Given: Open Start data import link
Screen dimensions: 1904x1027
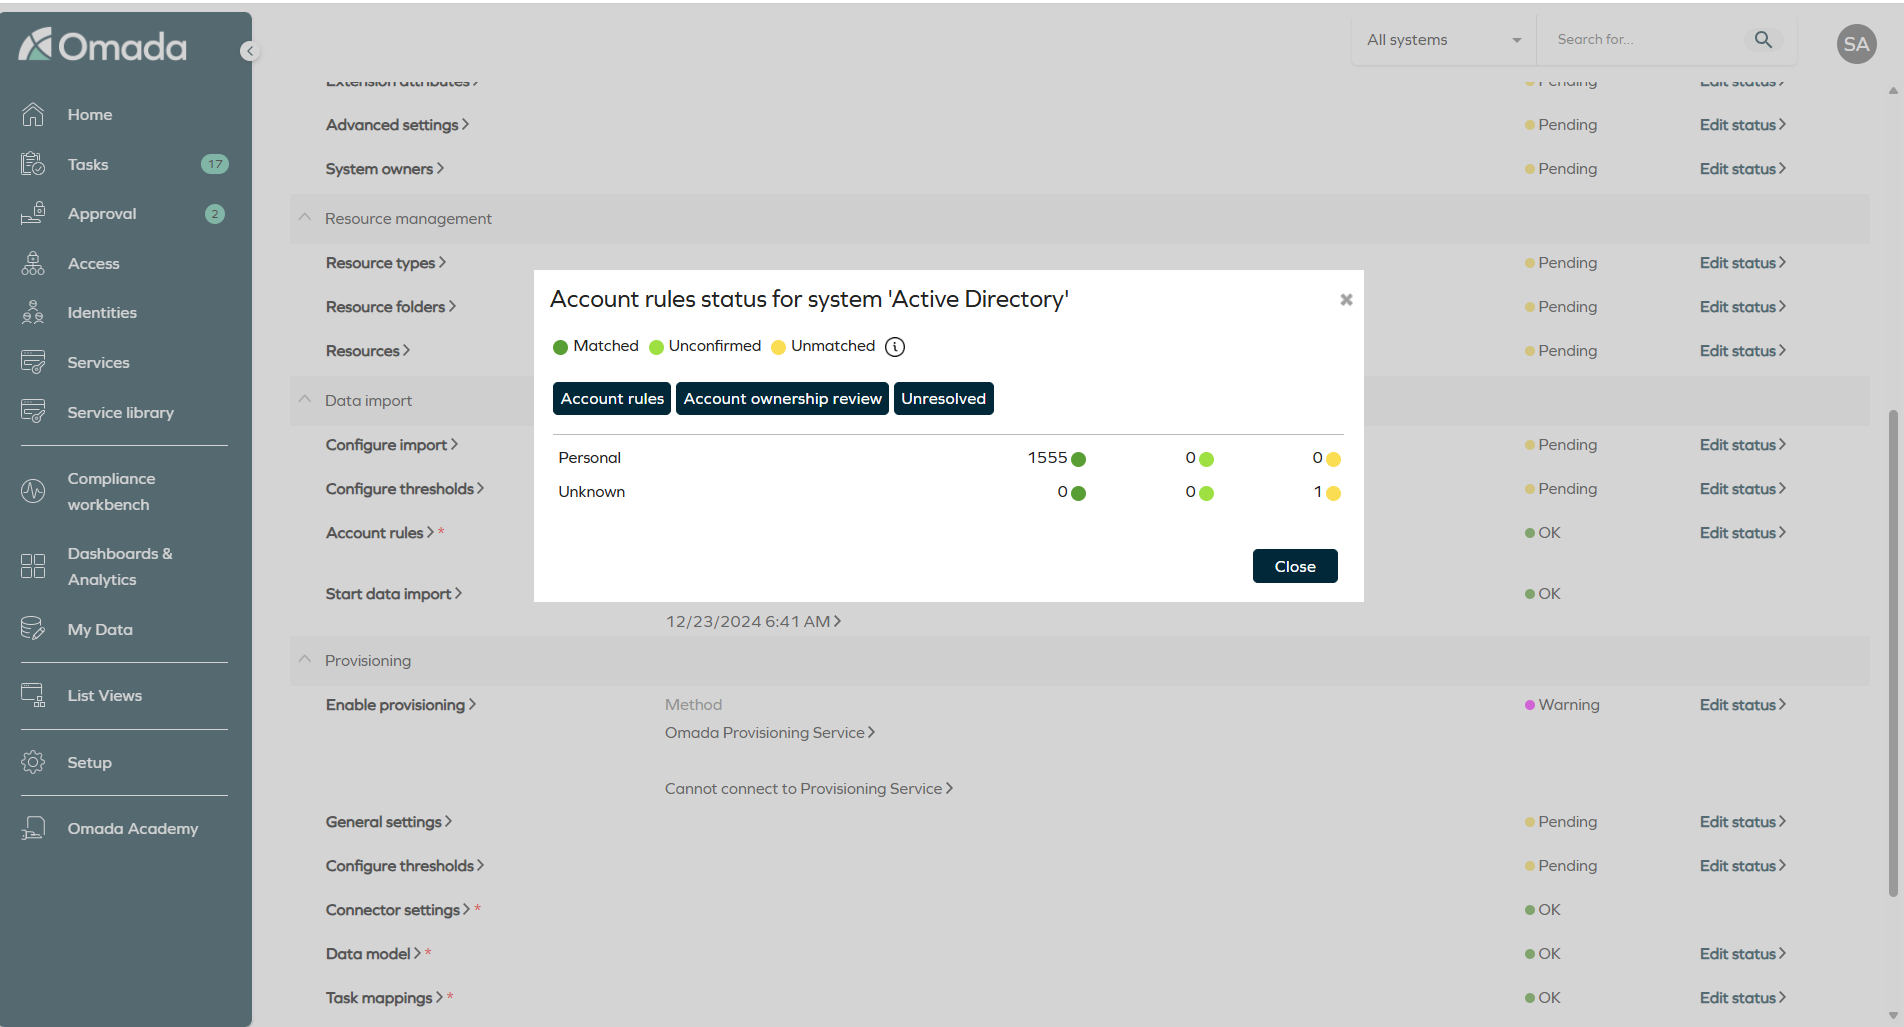Looking at the screenshot, I should coord(394,594).
